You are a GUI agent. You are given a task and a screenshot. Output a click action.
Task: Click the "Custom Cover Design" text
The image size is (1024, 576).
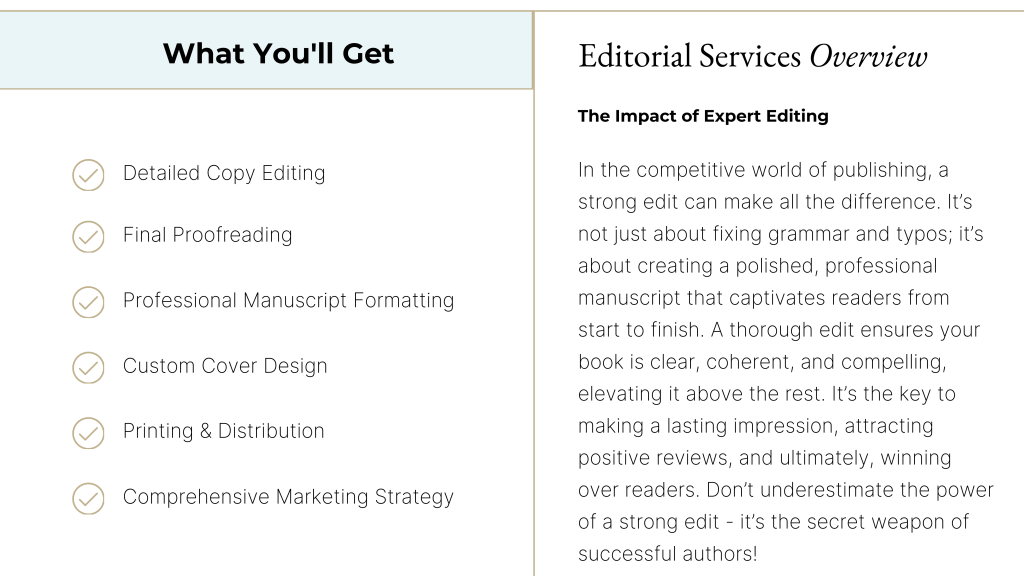coord(225,366)
